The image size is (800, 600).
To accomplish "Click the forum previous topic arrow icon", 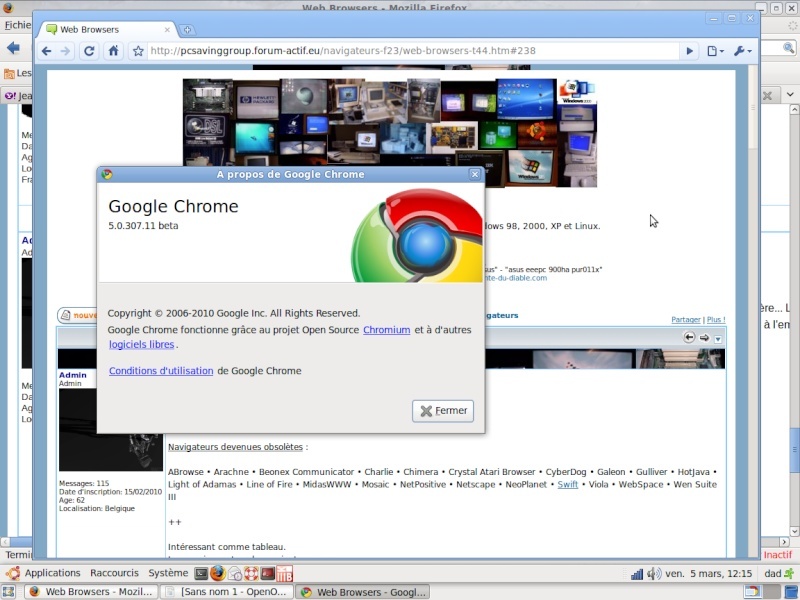I will coord(689,337).
